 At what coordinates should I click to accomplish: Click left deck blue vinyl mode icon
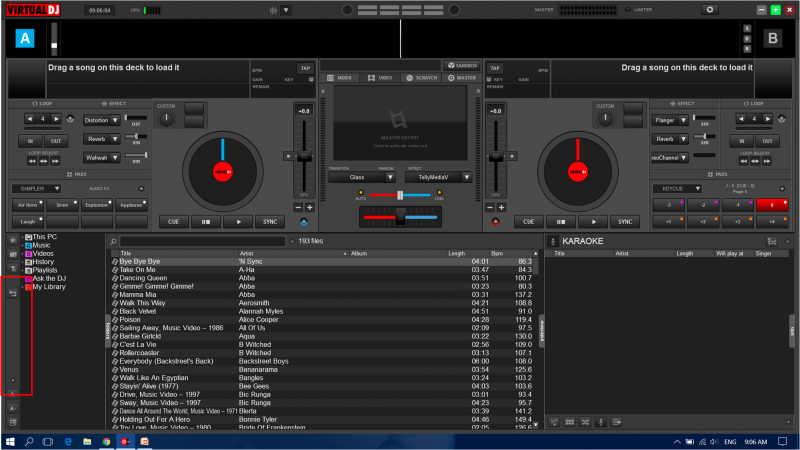(304, 222)
